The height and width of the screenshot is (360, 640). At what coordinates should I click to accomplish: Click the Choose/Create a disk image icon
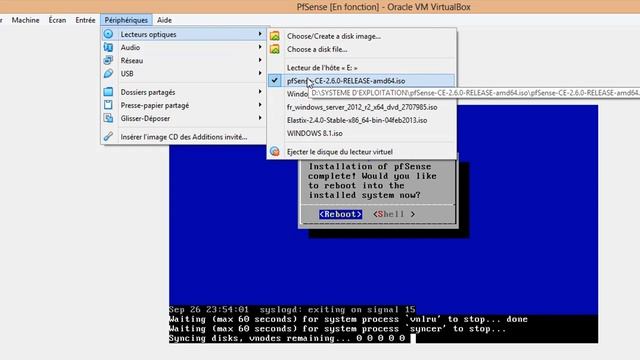point(275,36)
